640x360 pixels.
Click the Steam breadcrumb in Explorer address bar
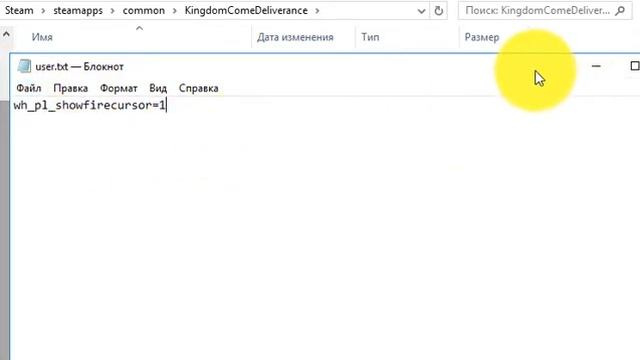(x=19, y=11)
